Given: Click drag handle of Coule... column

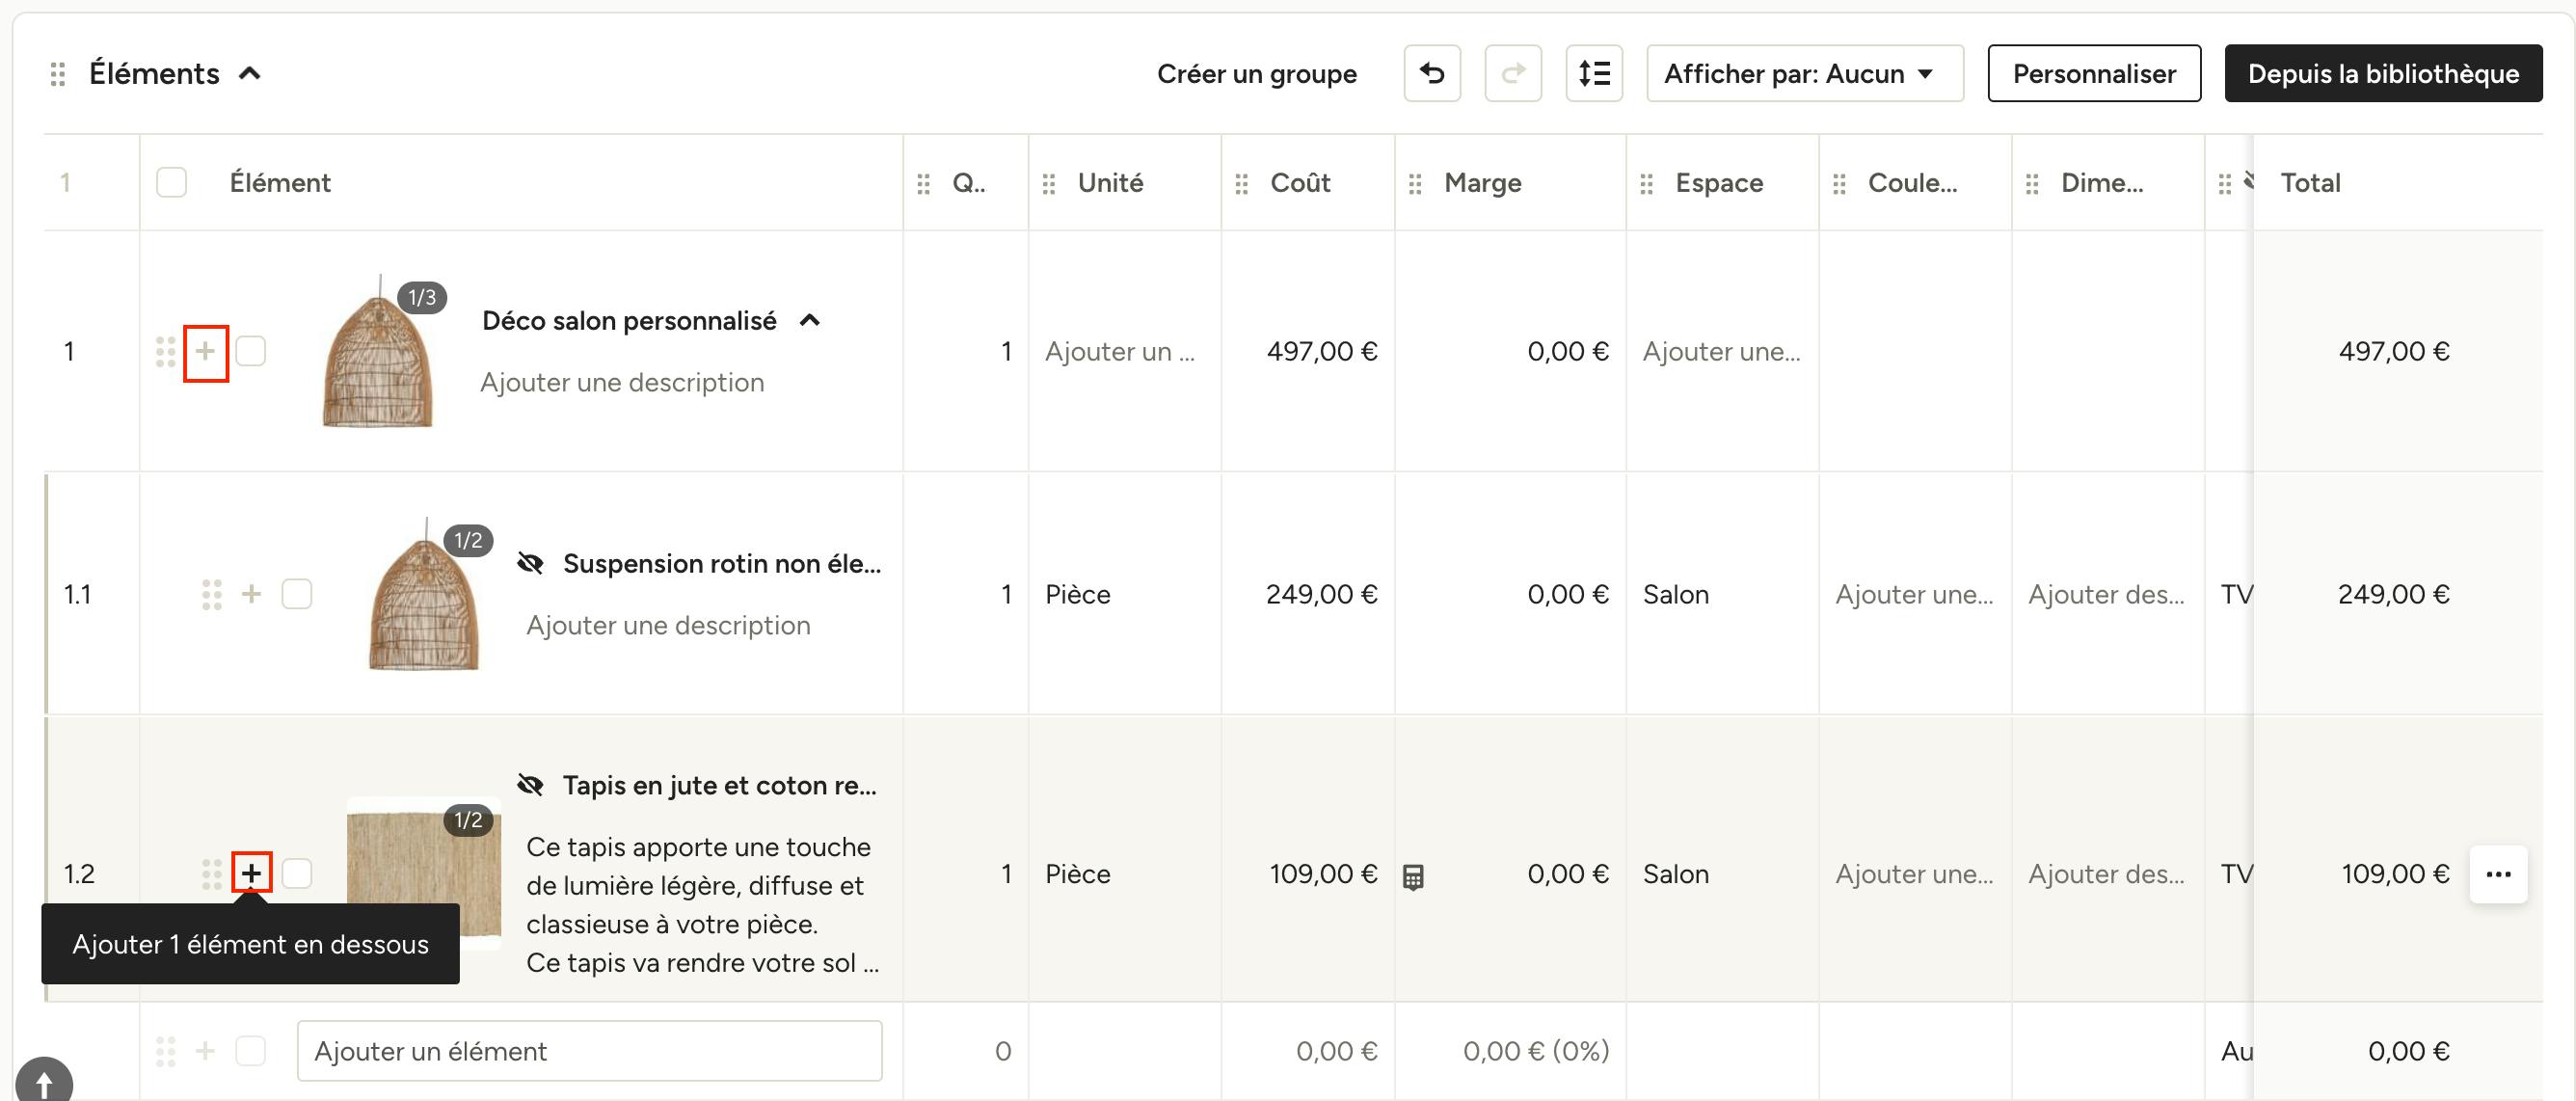Looking at the screenshot, I should pyautogui.click(x=1839, y=183).
